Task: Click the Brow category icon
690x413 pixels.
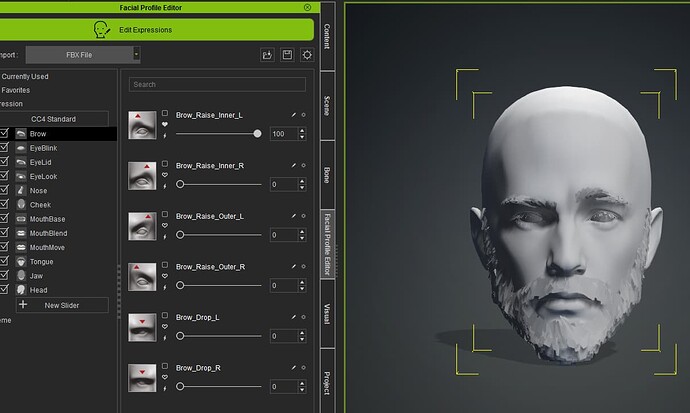Action: (21, 134)
